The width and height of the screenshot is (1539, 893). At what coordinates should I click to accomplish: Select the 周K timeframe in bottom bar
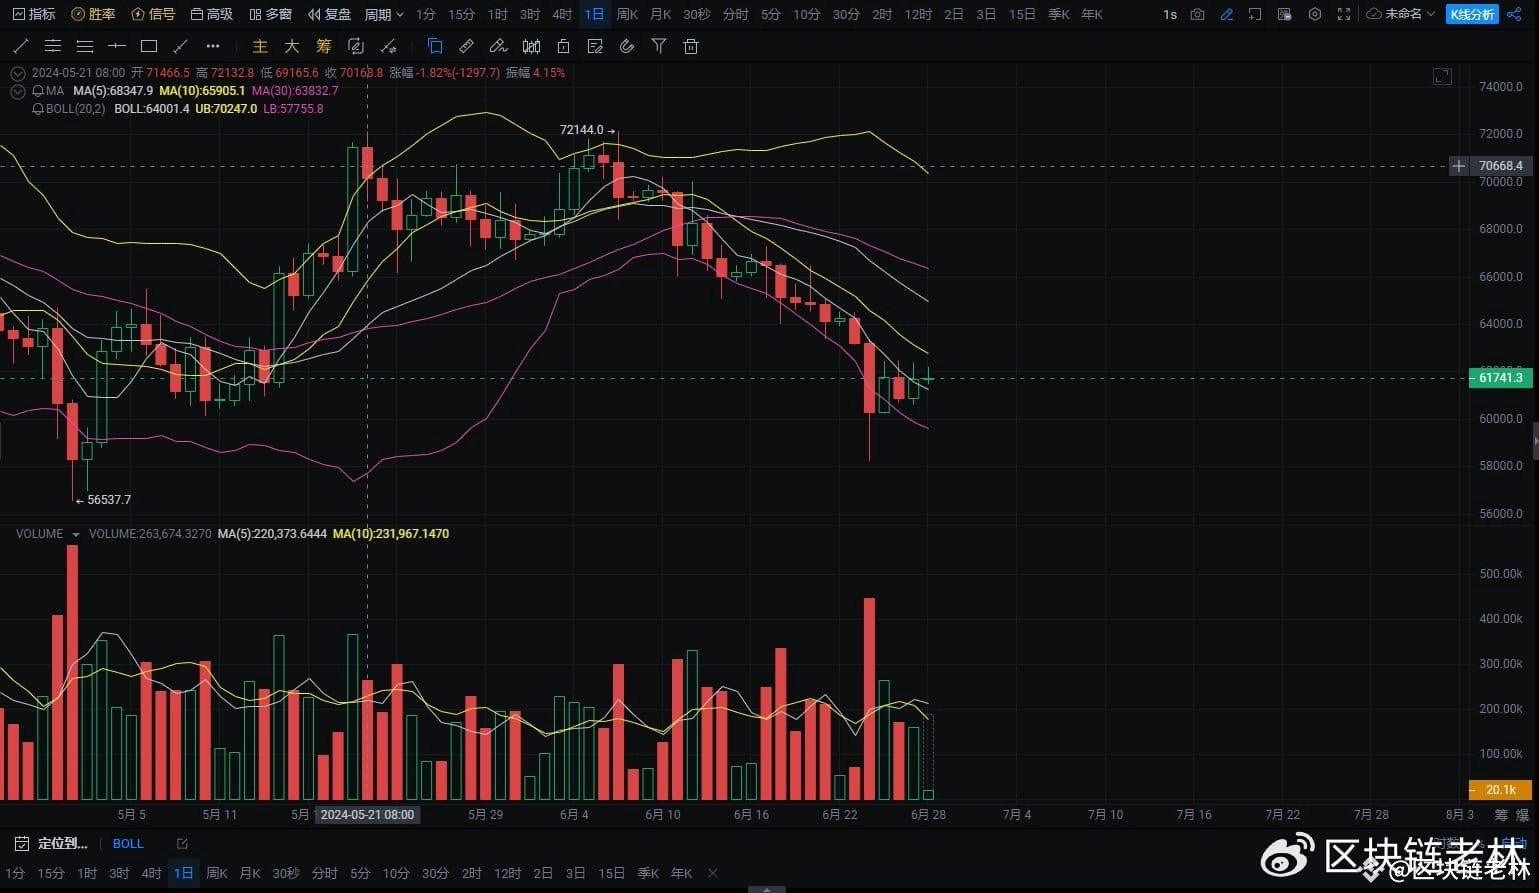point(217,873)
